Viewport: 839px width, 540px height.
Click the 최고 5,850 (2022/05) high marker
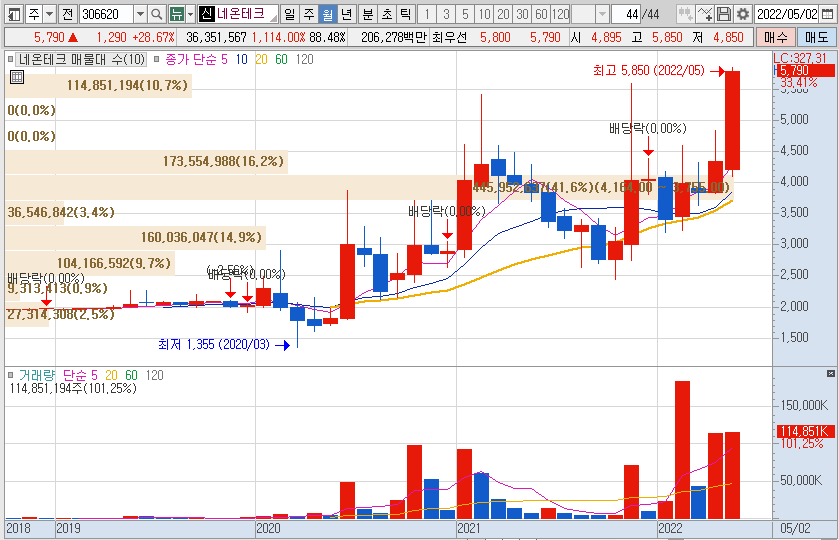[649, 71]
